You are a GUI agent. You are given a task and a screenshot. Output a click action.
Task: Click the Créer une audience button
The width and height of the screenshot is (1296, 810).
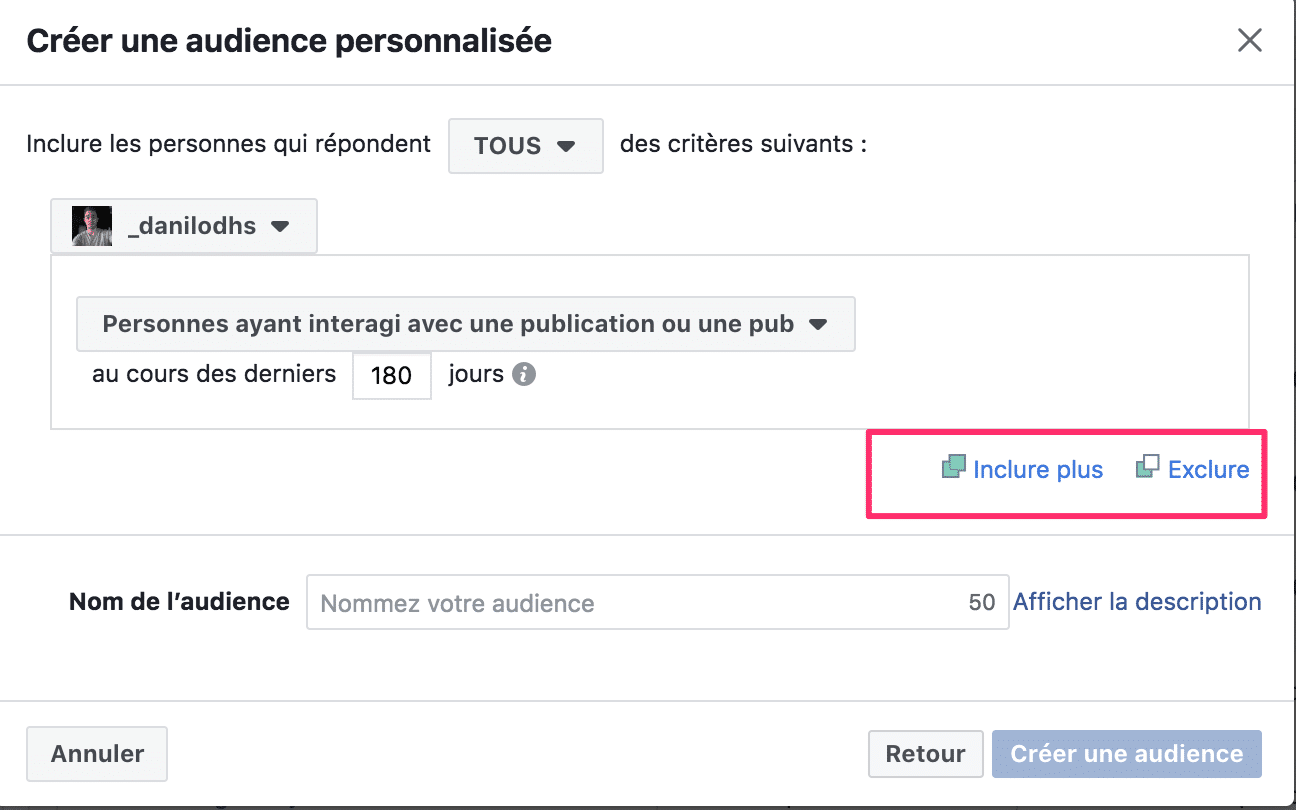(1127, 754)
